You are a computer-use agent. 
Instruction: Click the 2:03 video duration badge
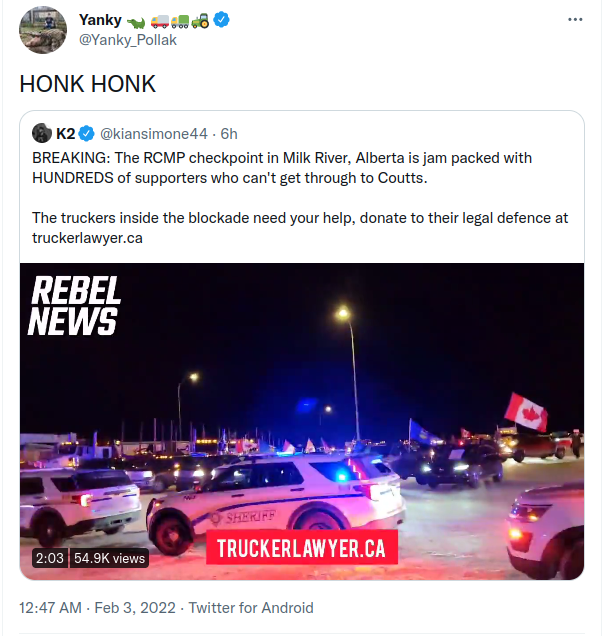pyautogui.click(x=50, y=558)
